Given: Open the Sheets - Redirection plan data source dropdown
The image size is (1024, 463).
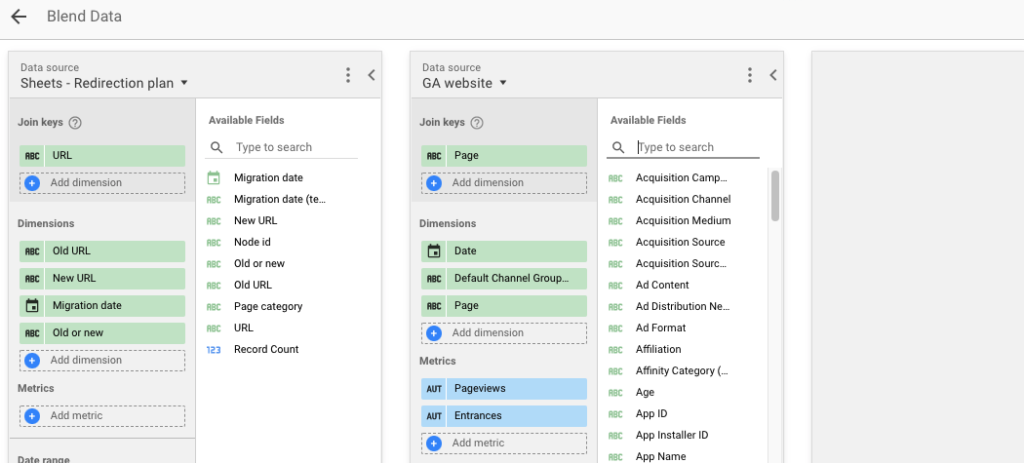Looking at the screenshot, I should (104, 83).
